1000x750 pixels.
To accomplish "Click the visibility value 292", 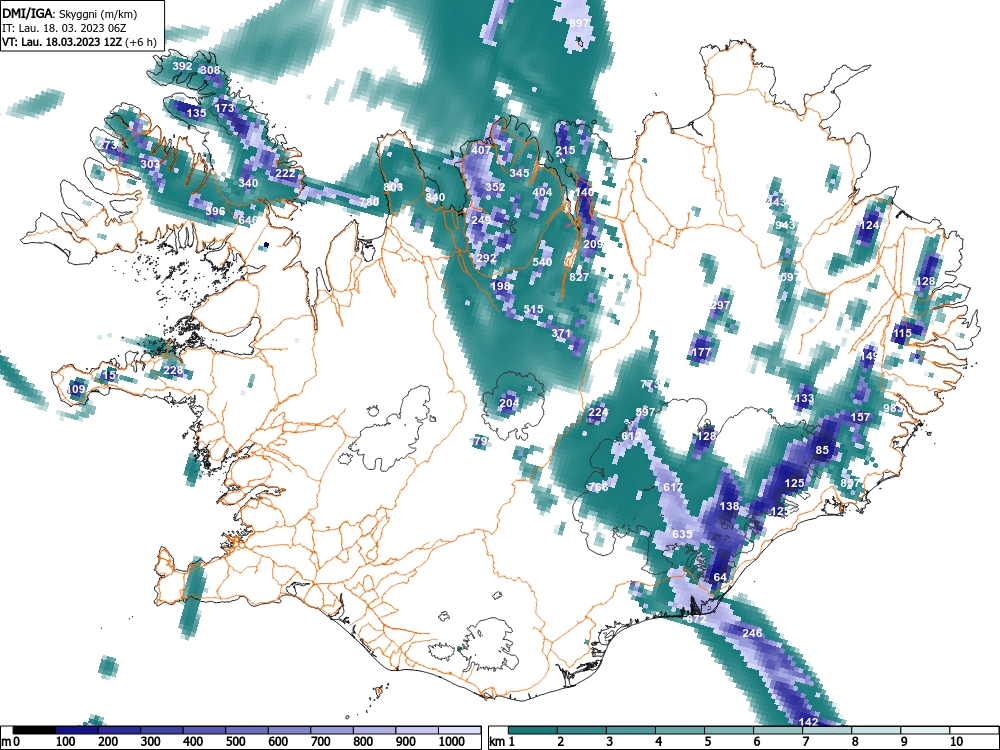I will 486,258.
